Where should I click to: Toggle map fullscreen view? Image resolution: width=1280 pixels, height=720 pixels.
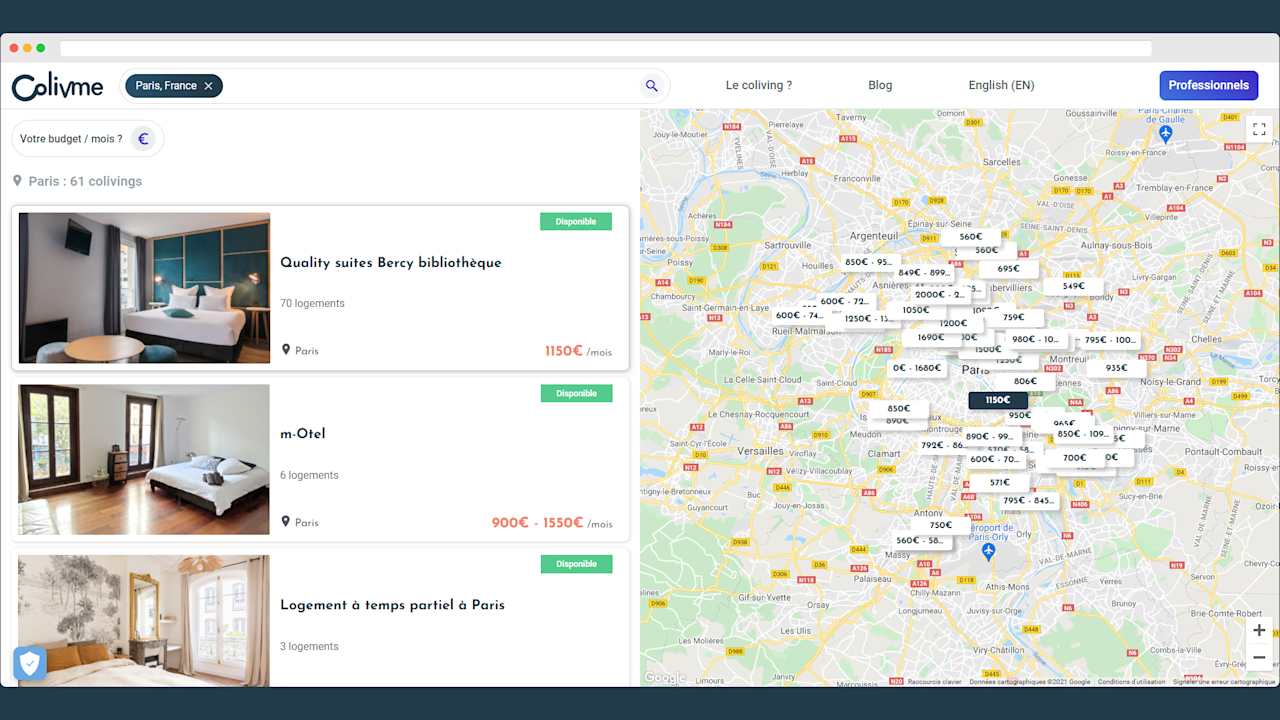pos(1259,129)
